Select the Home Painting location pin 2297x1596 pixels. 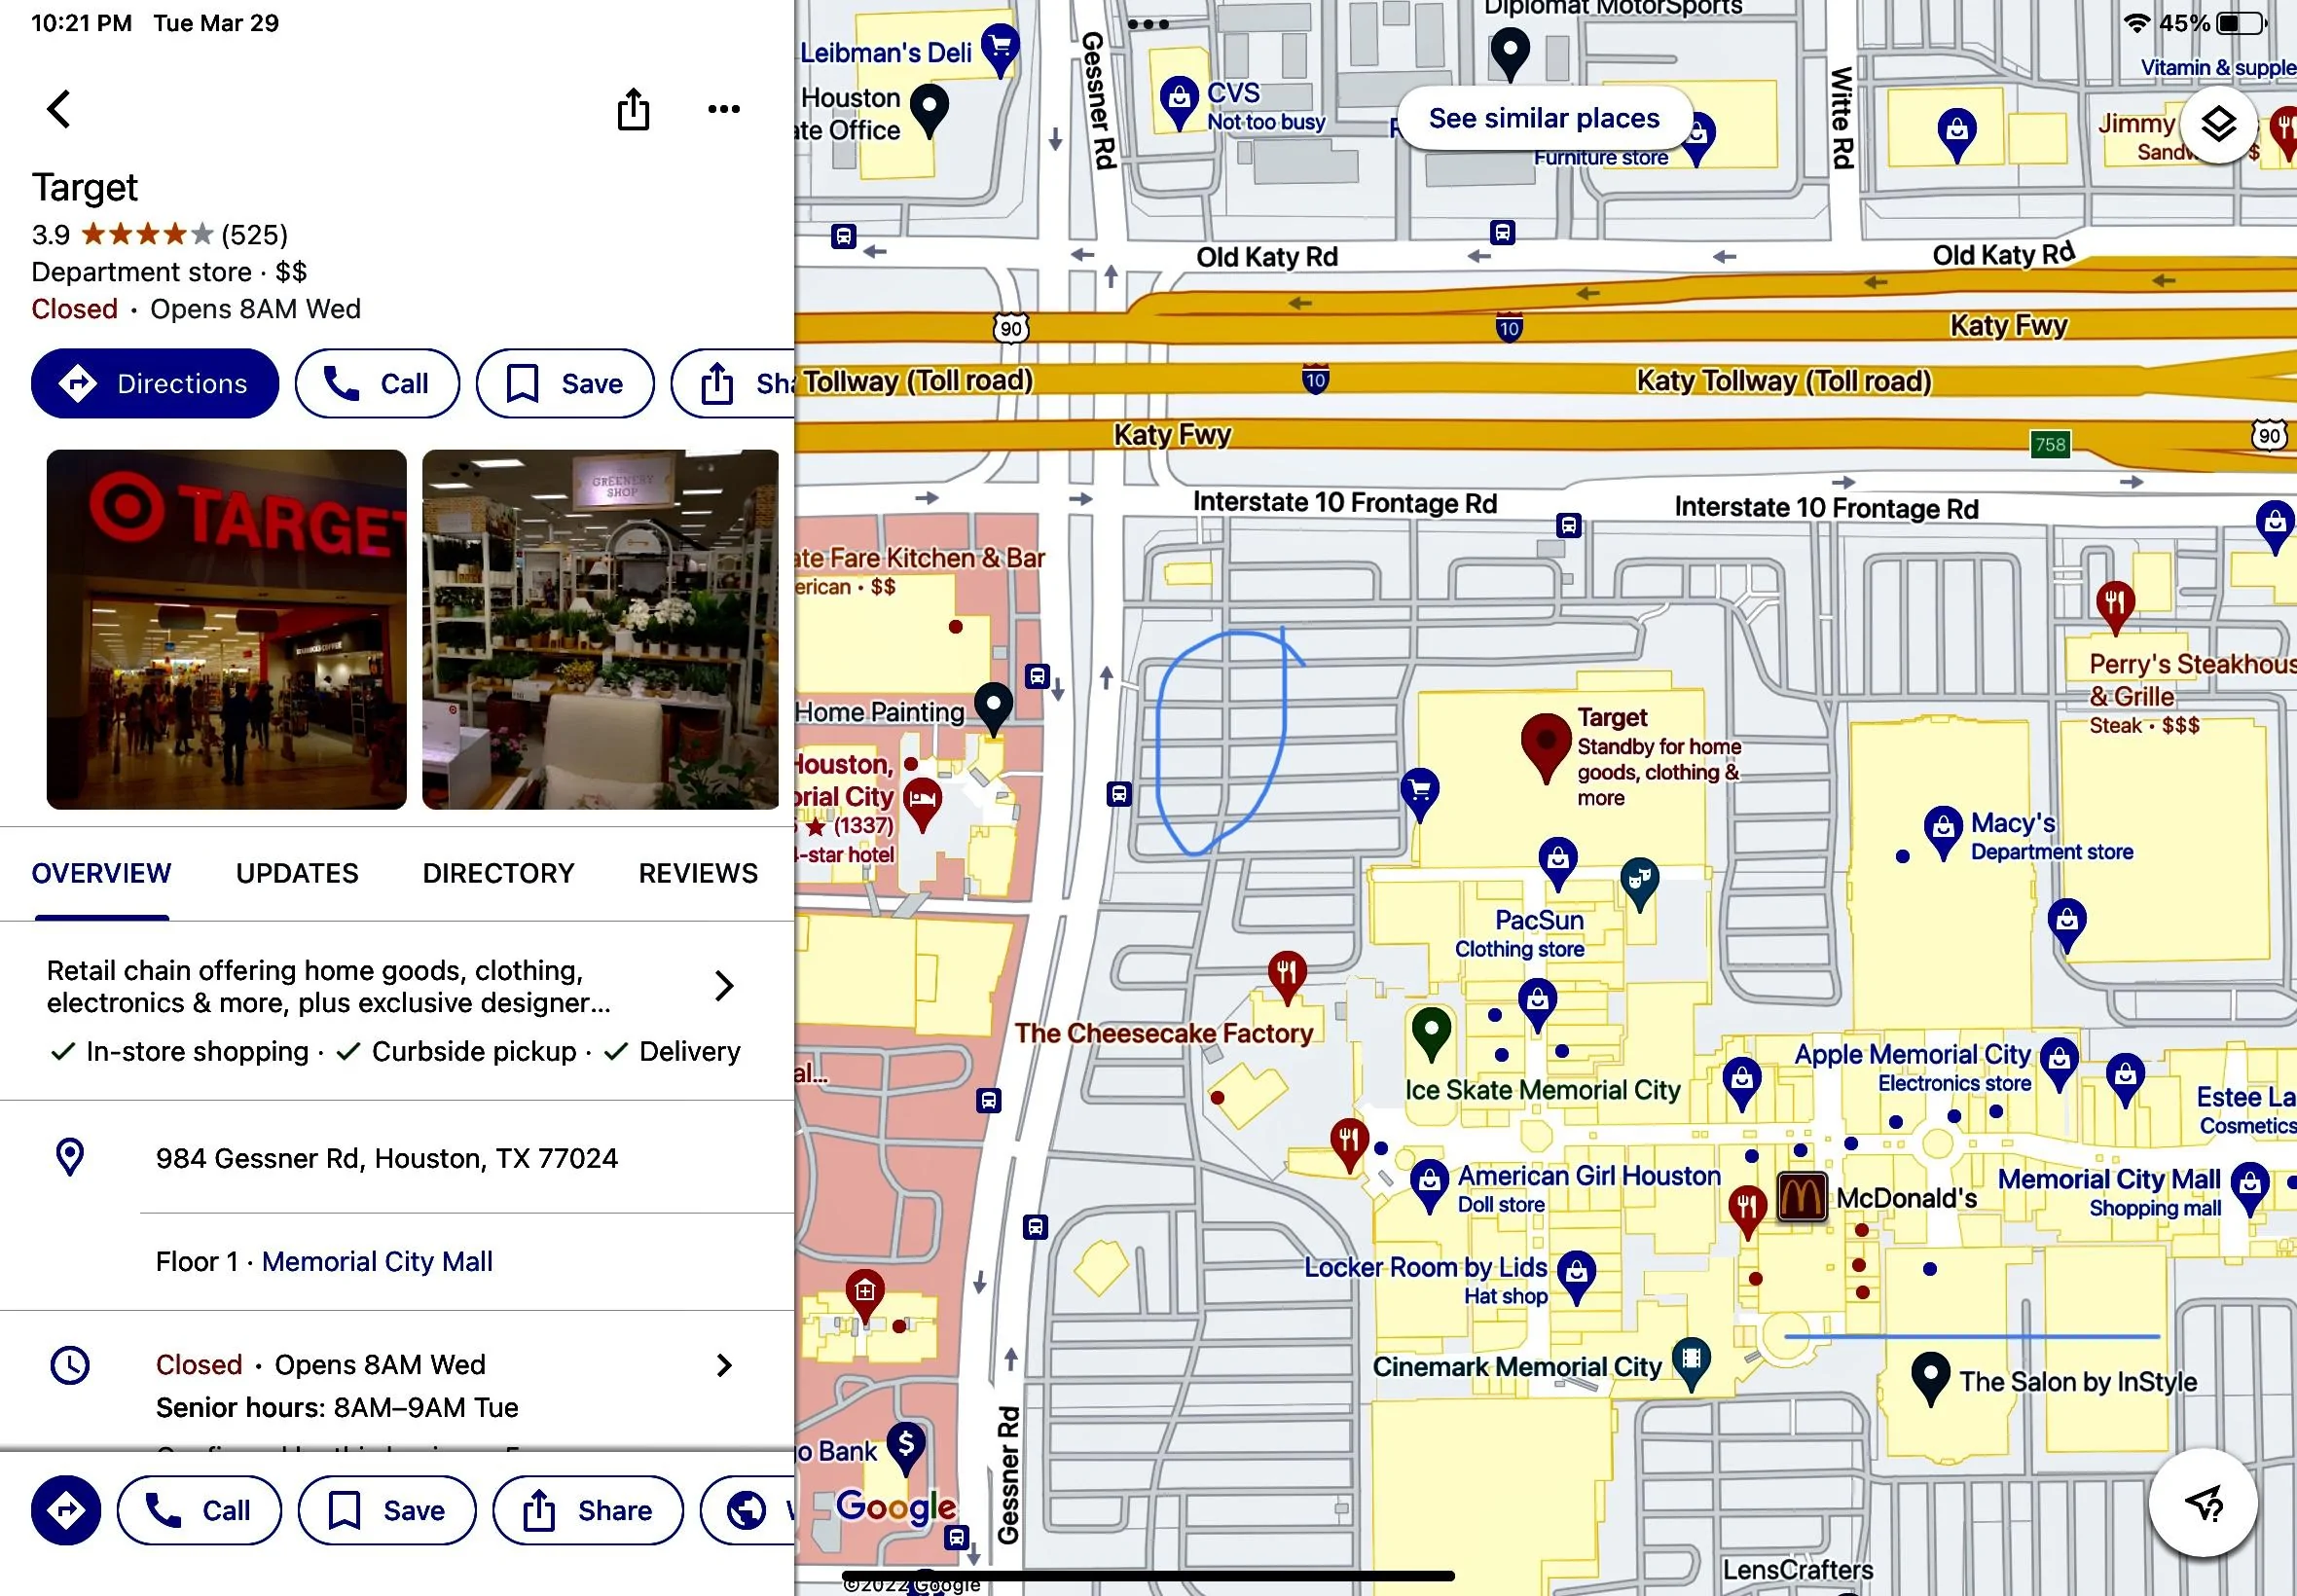[x=993, y=709]
